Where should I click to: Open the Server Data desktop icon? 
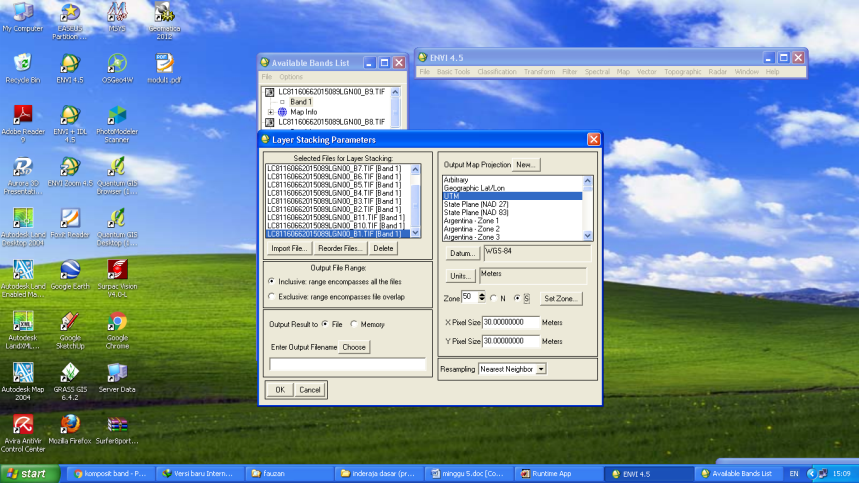point(117,377)
